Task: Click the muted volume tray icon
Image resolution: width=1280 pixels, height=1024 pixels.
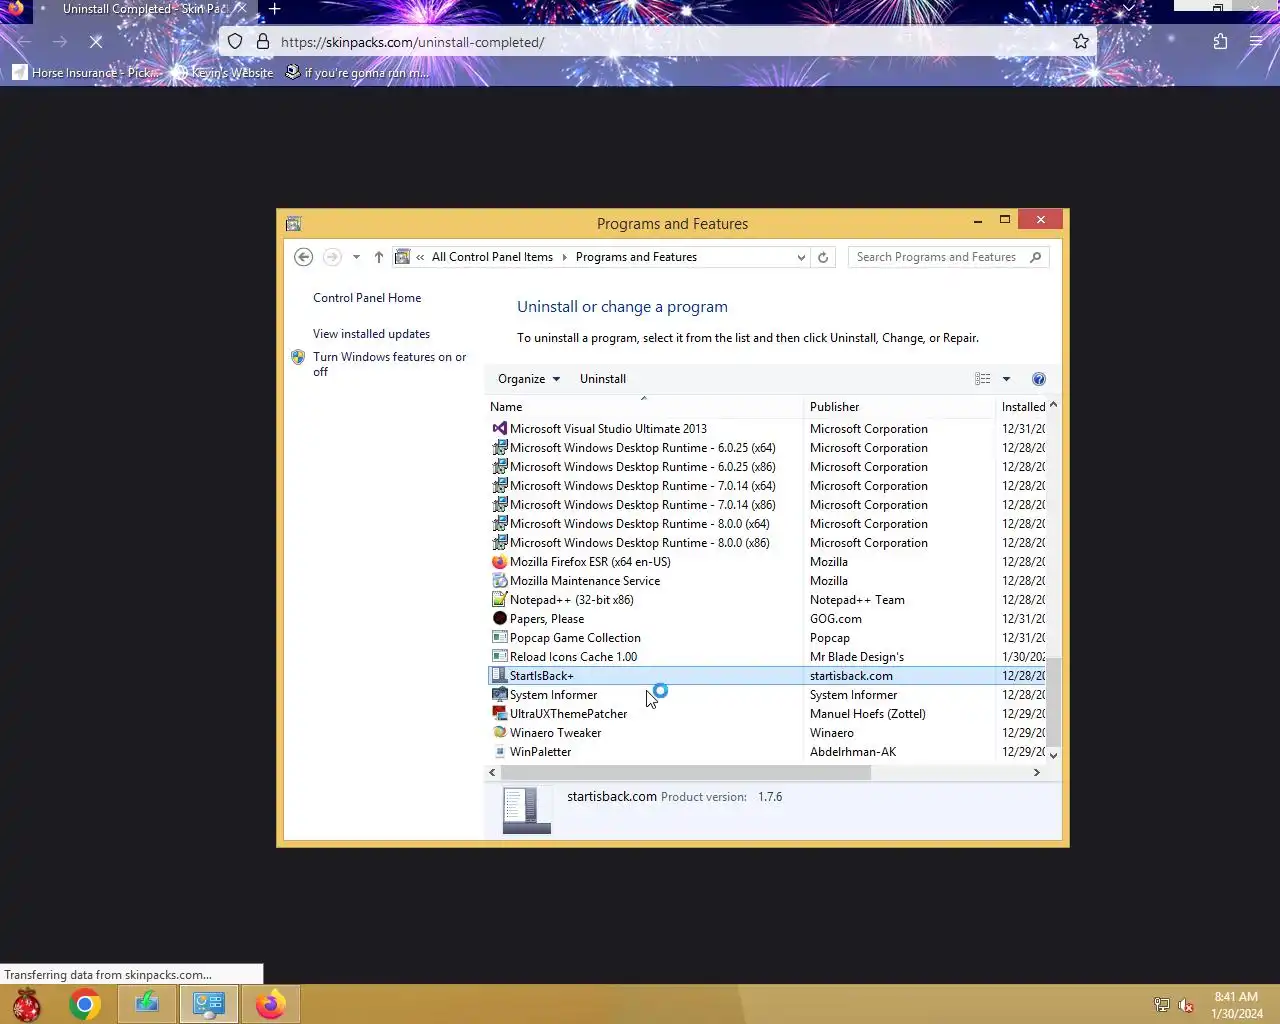Action: tap(1186, 1005)
